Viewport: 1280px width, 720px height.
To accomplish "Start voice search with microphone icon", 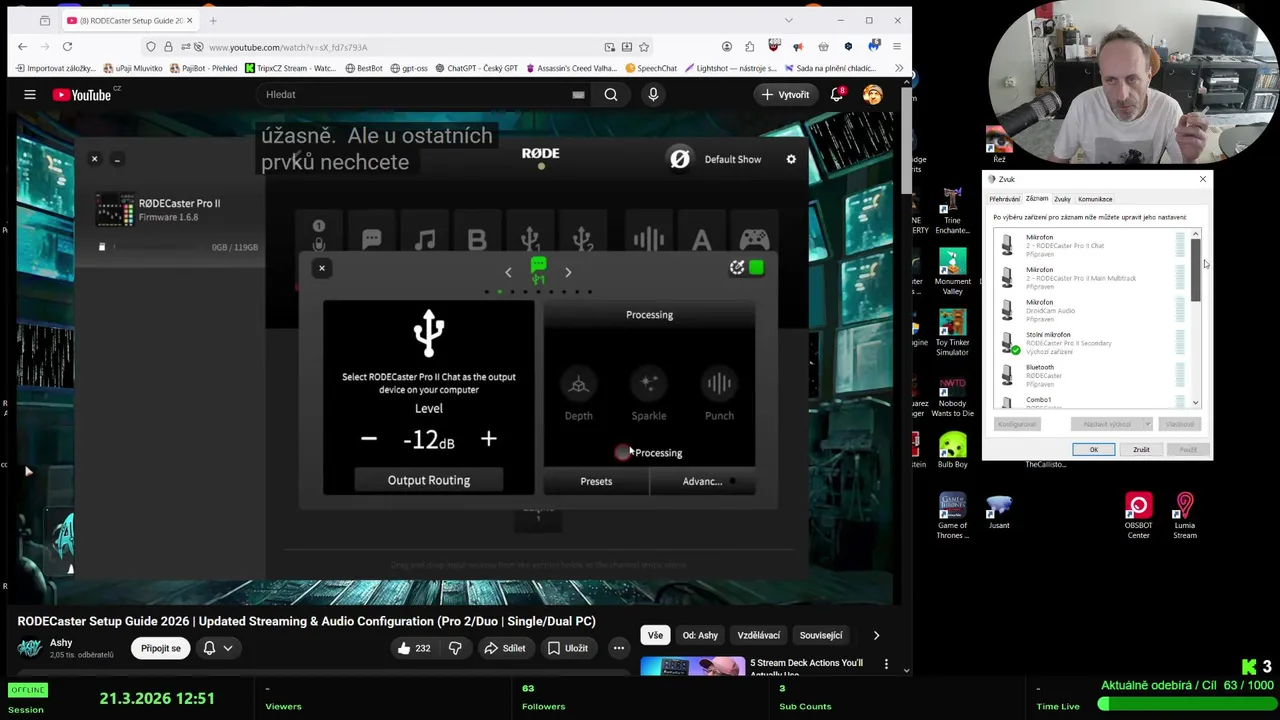I will pos(653,94).
